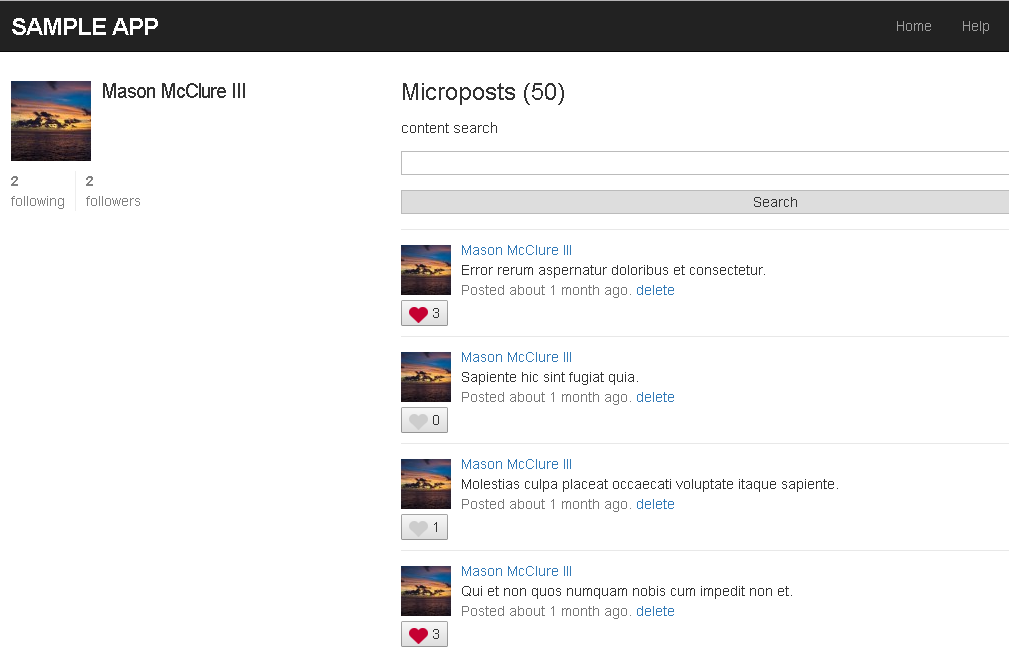Click the 'content search' label
Screen dimensions: 1009x655
(449, 128)
